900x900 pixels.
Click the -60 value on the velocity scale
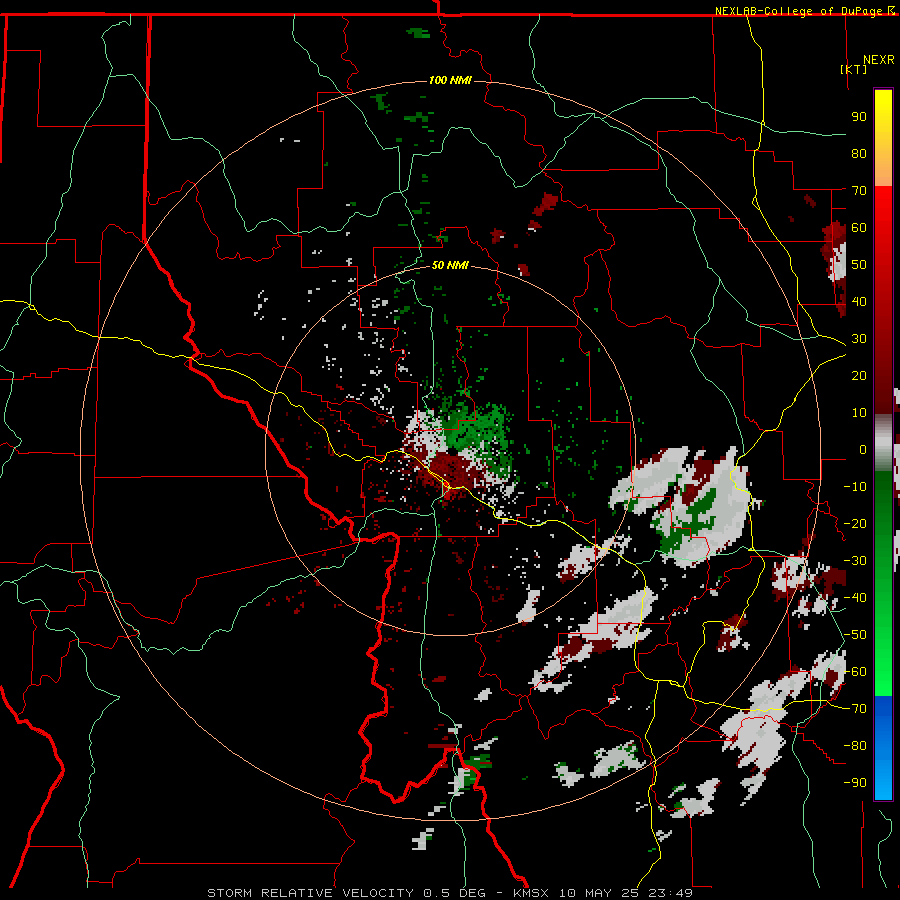tap(855, 672)
